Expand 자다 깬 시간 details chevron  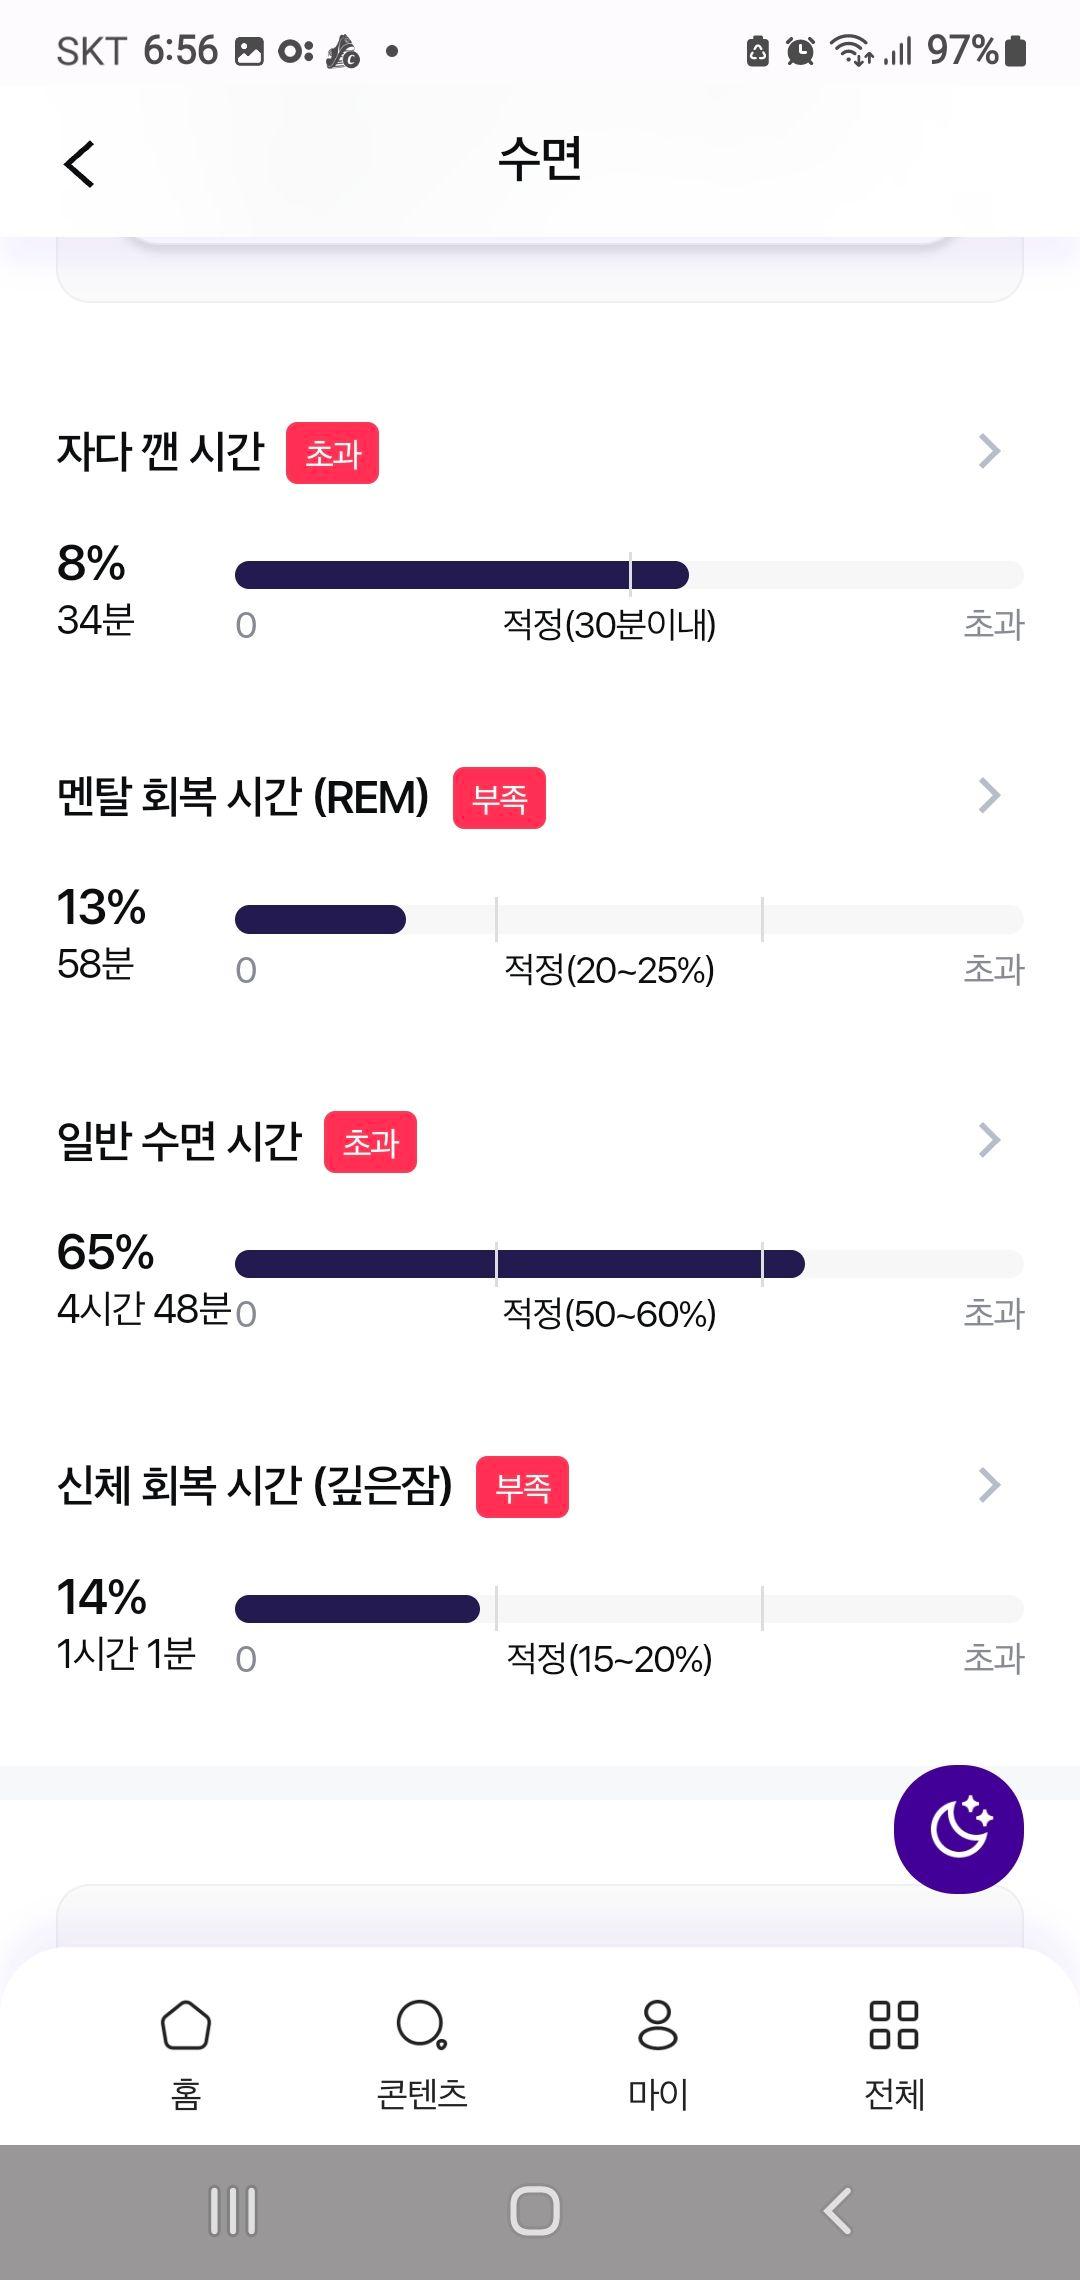[x=989, y=451]
